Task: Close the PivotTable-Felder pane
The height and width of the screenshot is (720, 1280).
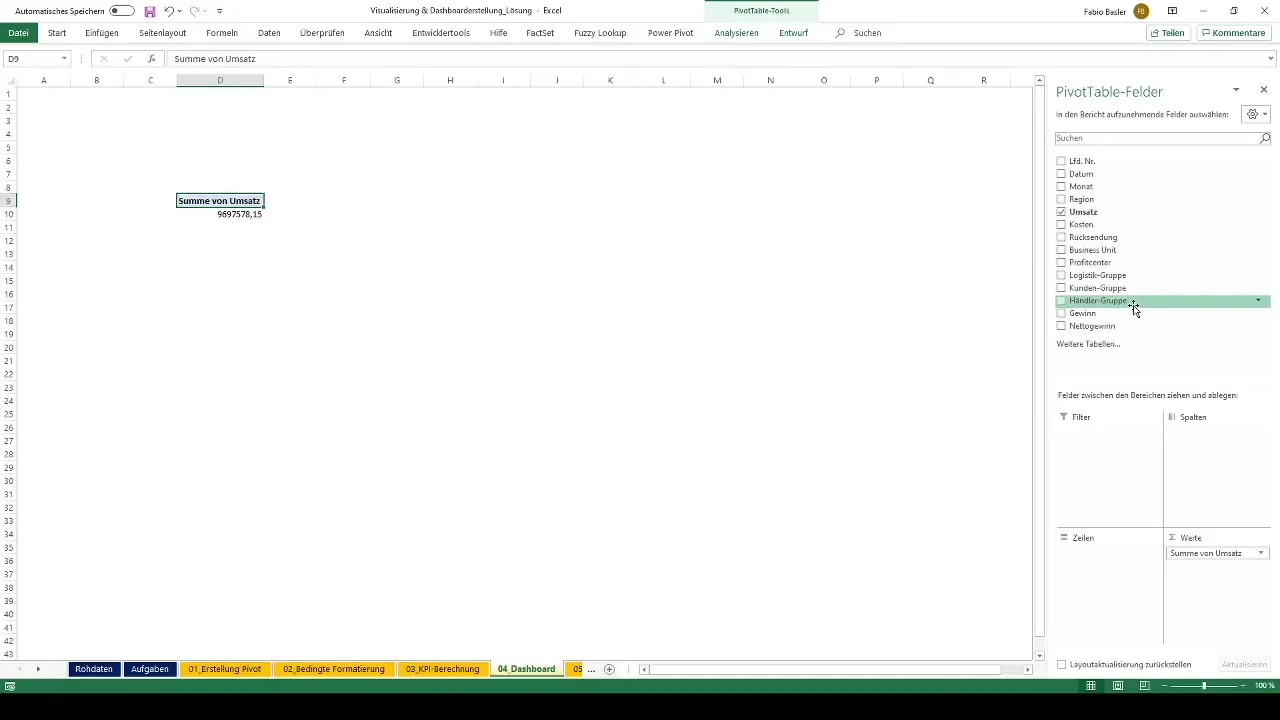Action: click(1264, 90)
